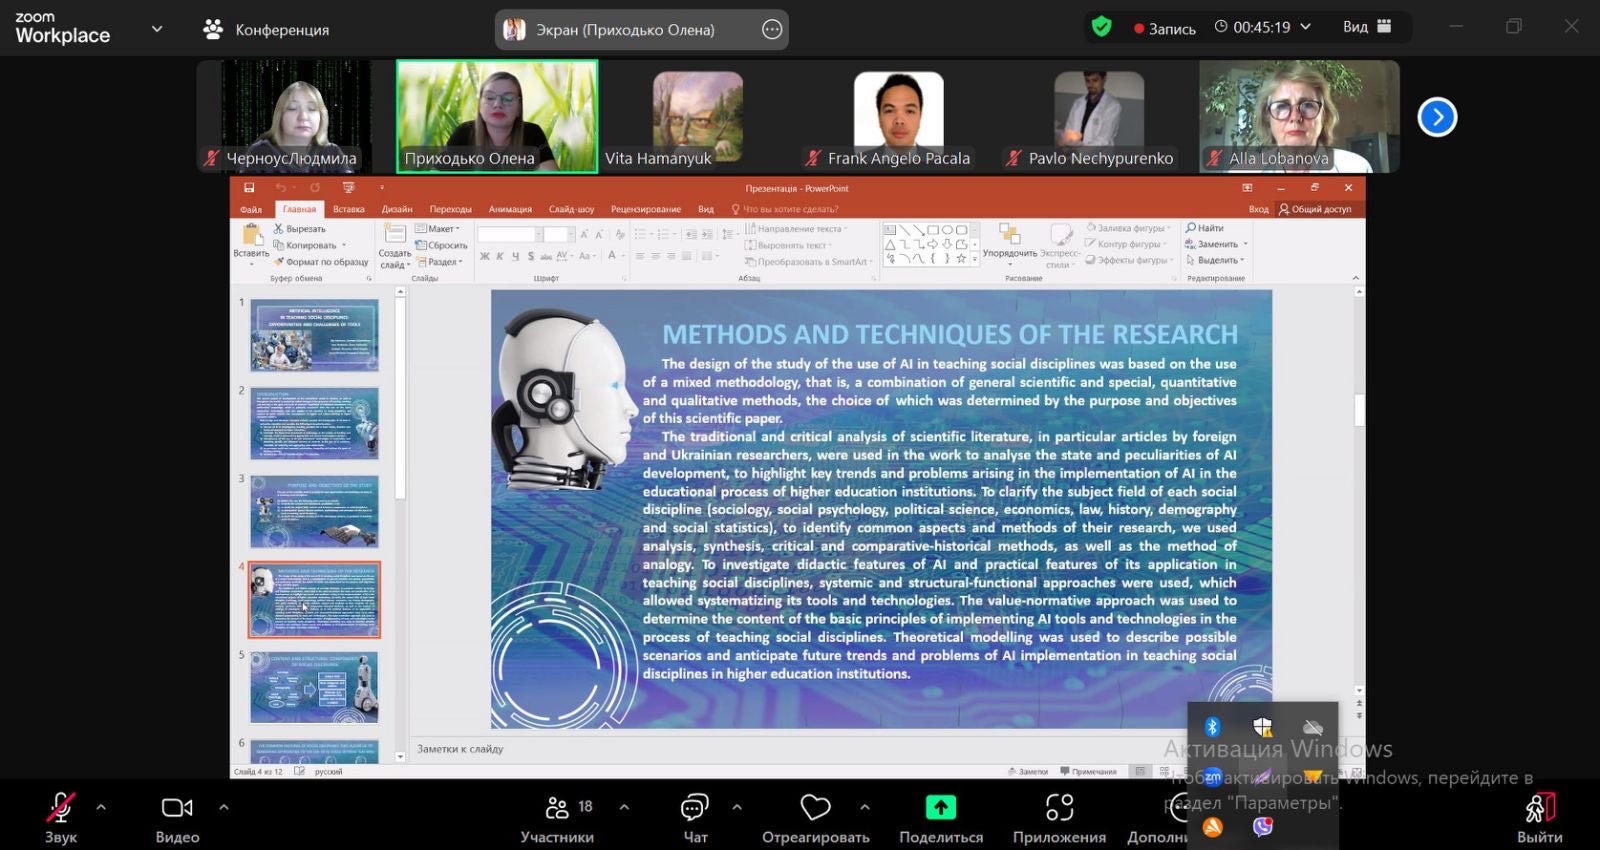Click the bulleted list icon
This screenshot has width=1600, height=850.
coord(640,234)
